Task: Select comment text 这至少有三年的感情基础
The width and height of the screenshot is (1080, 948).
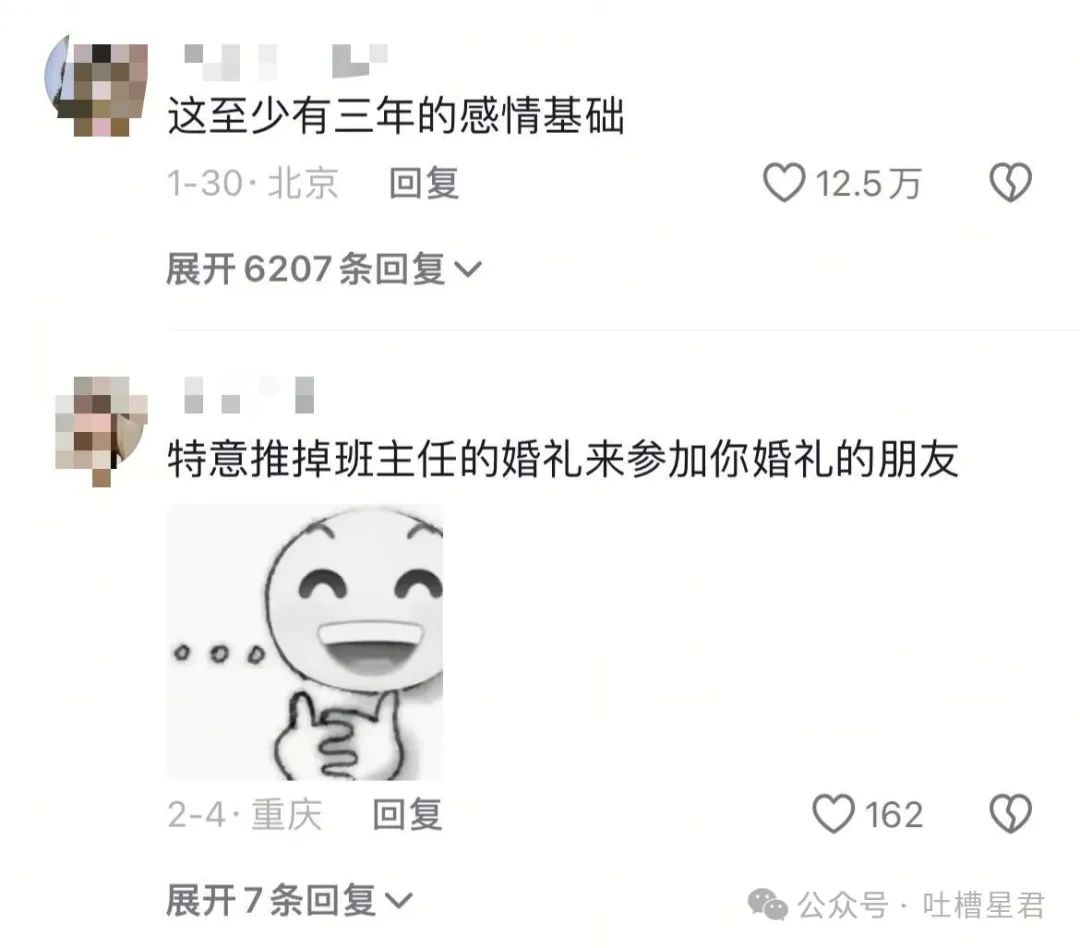Action: pyautogui.click(x=396, y=115)
